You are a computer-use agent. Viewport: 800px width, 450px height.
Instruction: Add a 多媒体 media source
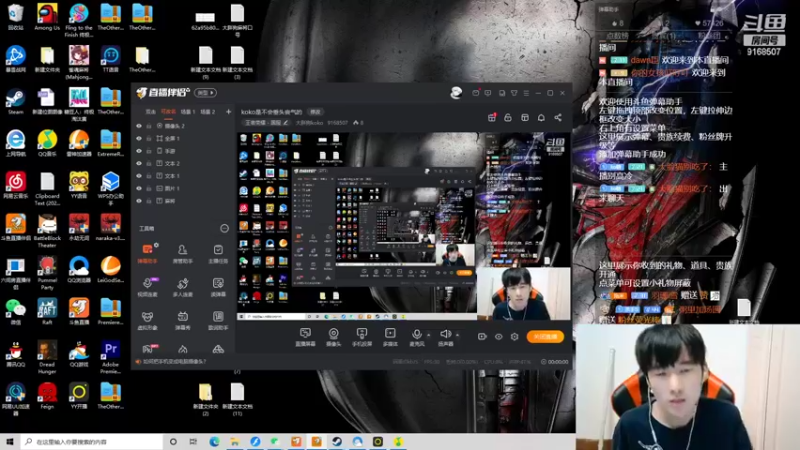pos(390,337)
